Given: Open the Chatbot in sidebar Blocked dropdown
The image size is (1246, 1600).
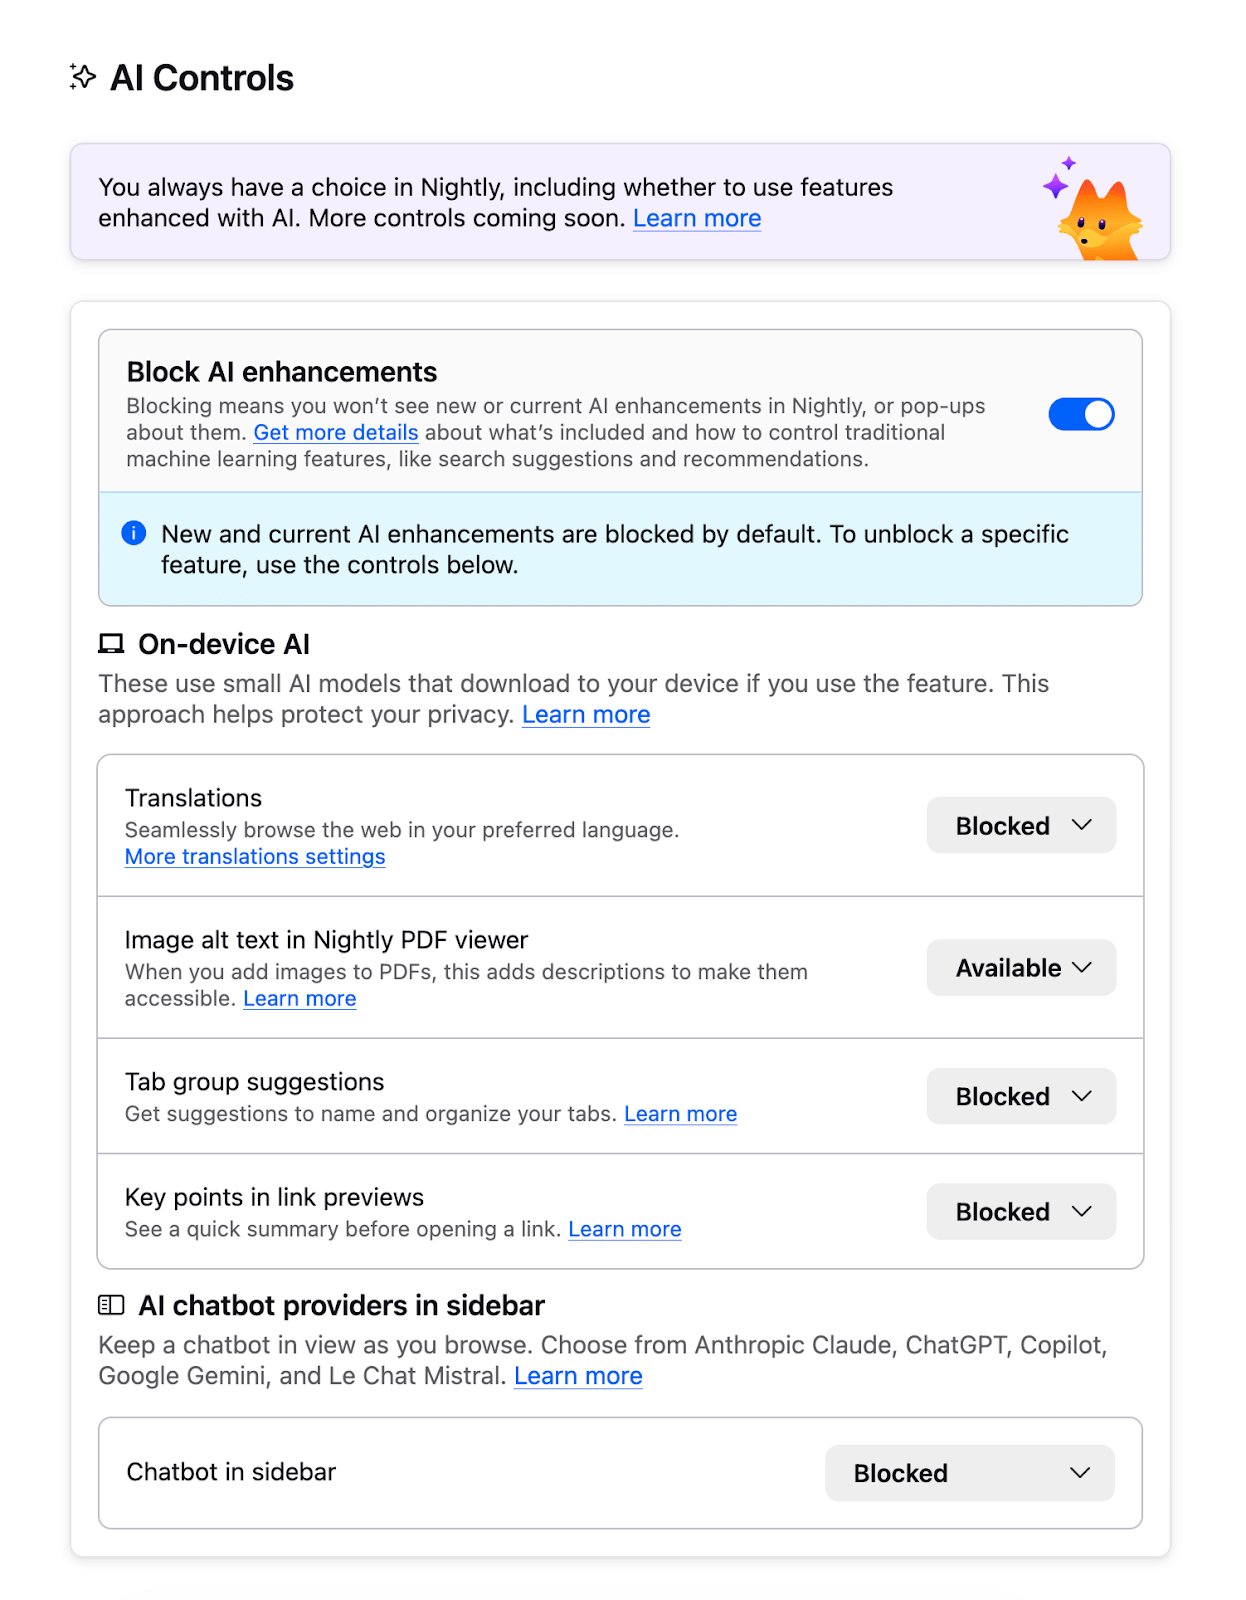Looking at the screenshot, I should 968,1472.
